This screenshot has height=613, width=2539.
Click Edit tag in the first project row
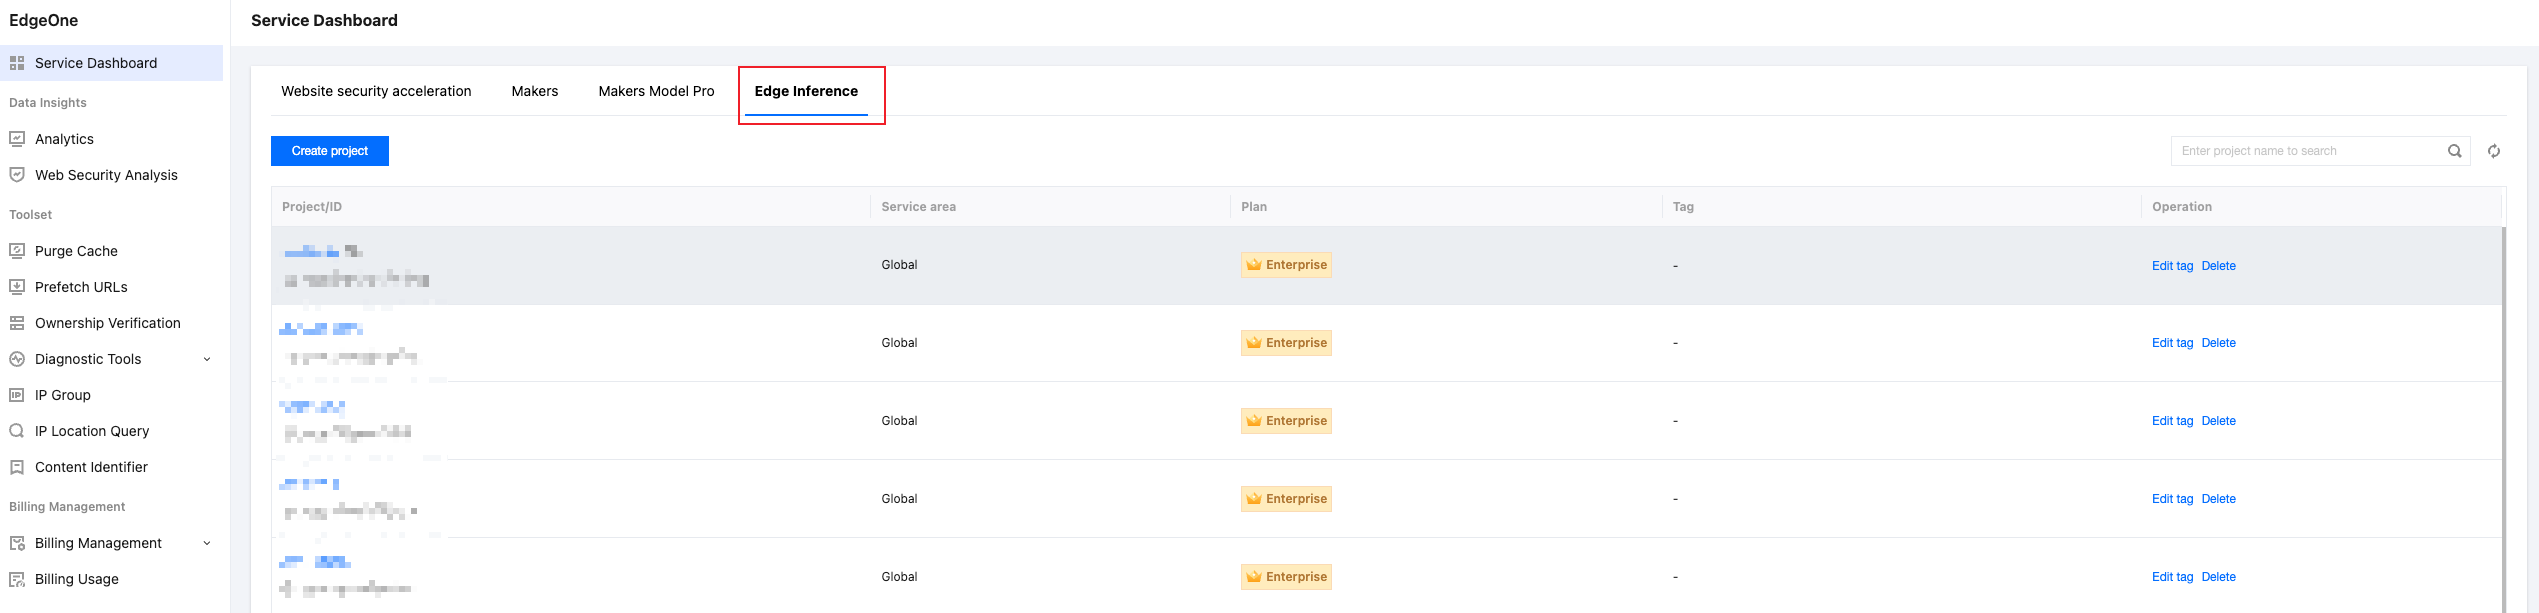click(x=2172, y=266)
